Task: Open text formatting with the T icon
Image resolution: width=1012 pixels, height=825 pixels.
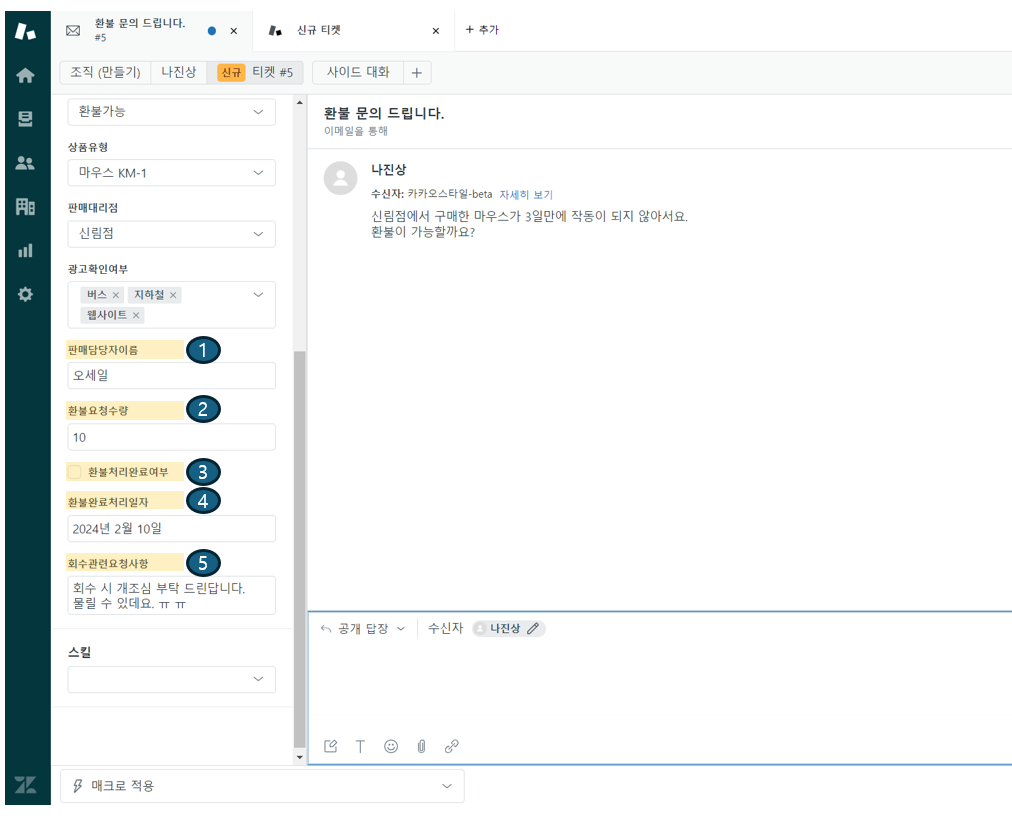Action: point(360,745)
